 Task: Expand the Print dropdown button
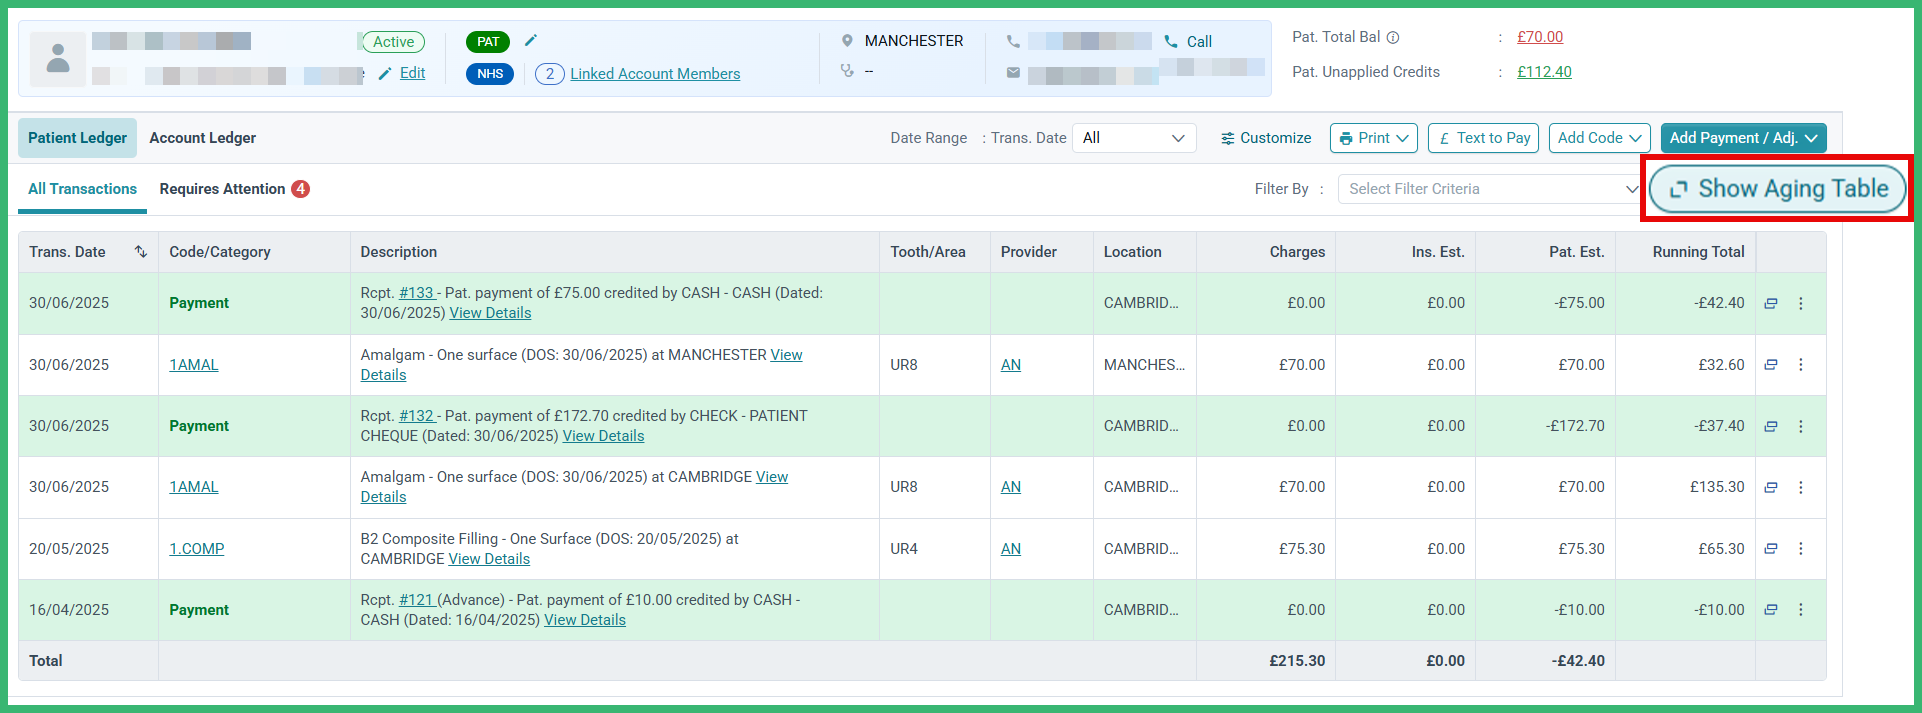(1374, 138)
